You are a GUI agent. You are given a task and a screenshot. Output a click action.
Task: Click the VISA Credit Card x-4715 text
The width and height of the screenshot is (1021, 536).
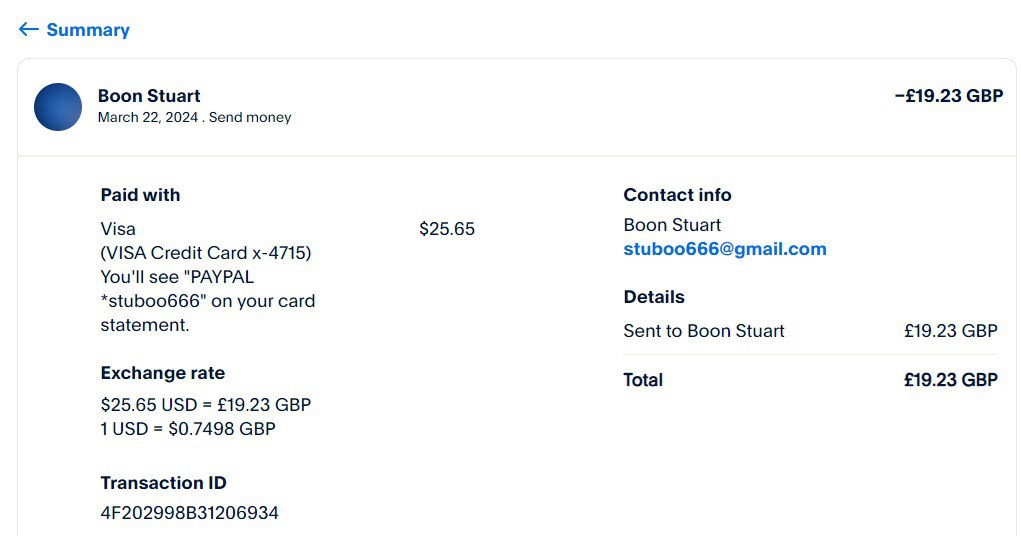206,253
